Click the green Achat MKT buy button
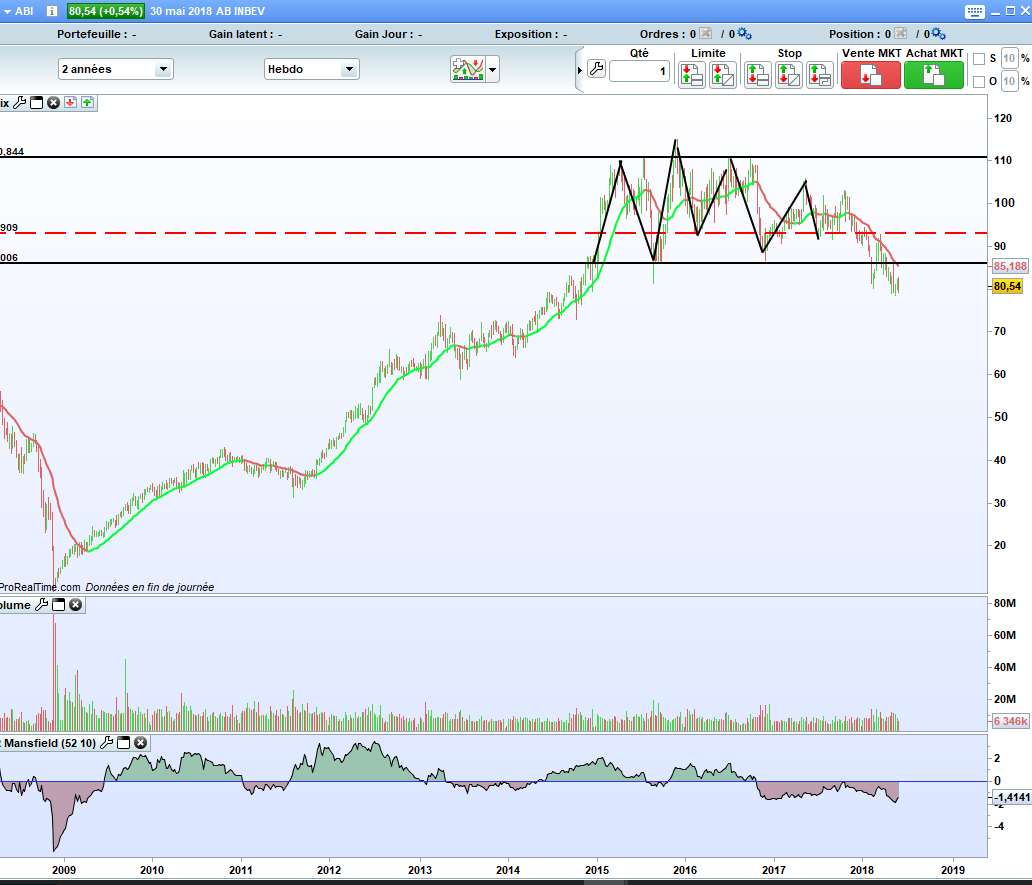 click(934, 75)
